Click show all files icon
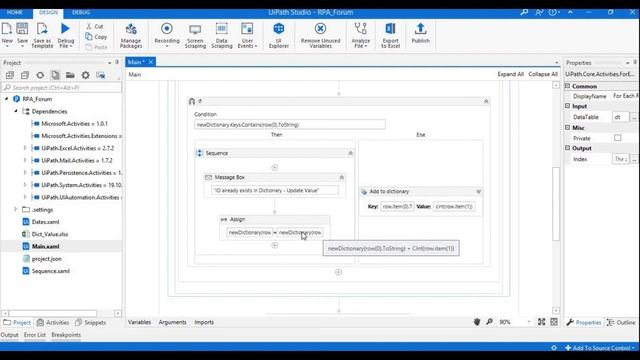This screenshot has width=640, height=360. pos(55,75)
